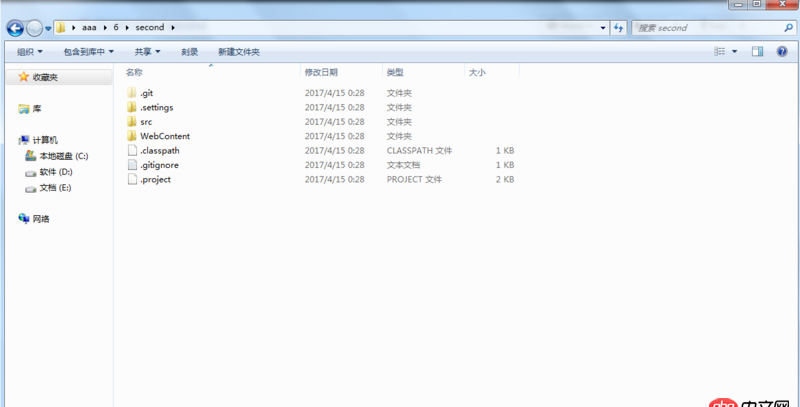Refresh the folder view
The width and height of the screenshot is (800, 407).
click(x=618, y=28)
